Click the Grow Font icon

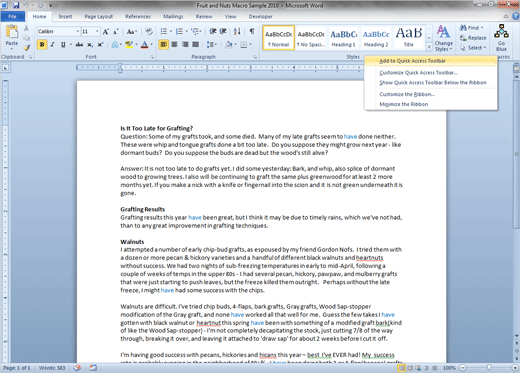[106, 32]
